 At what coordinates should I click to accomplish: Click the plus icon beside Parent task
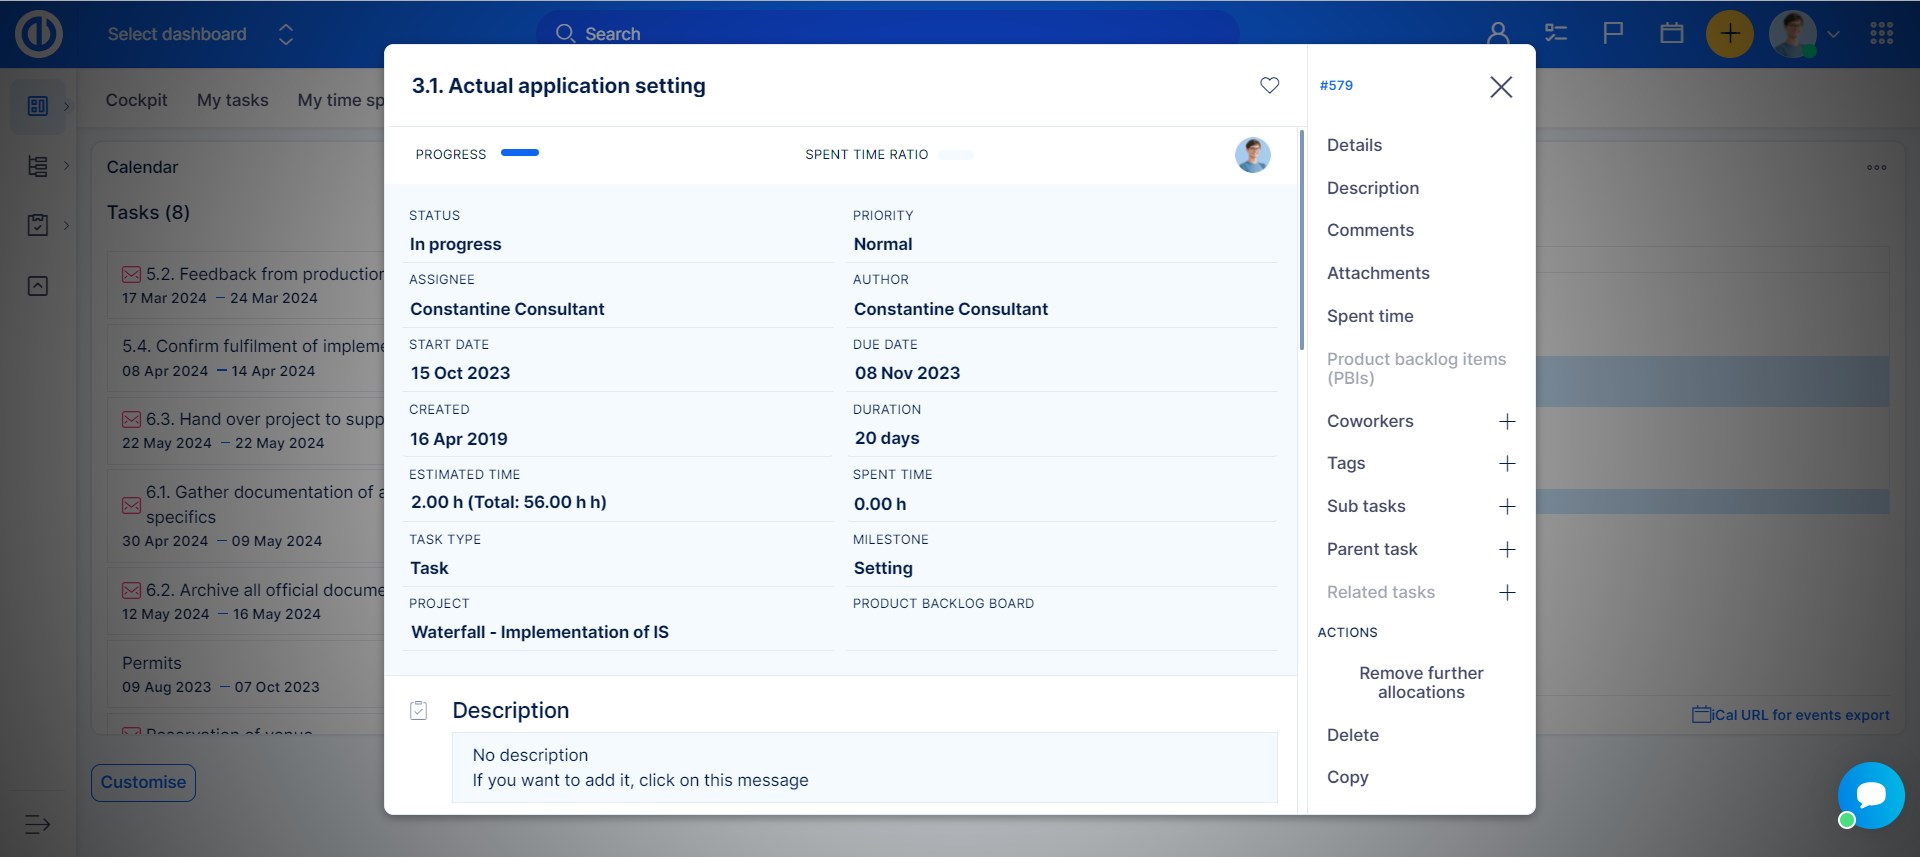point(1507,550)
